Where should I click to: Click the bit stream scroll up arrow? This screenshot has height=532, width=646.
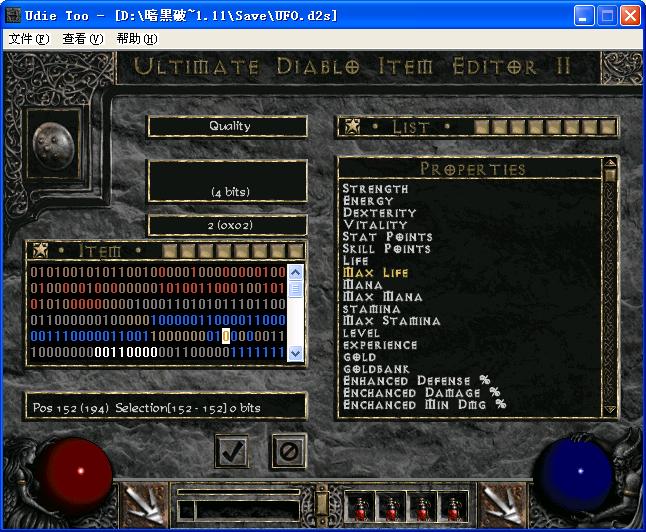tap(295, 272)
